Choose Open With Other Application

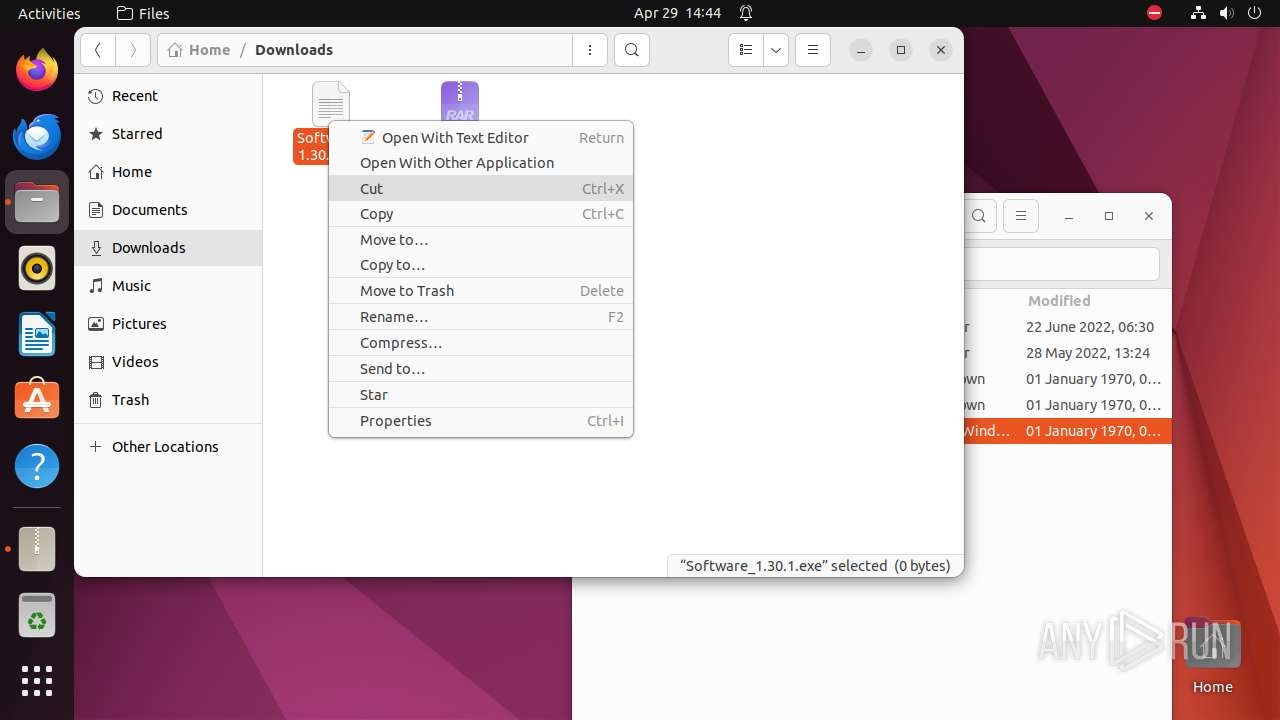(x=481, y=163)
